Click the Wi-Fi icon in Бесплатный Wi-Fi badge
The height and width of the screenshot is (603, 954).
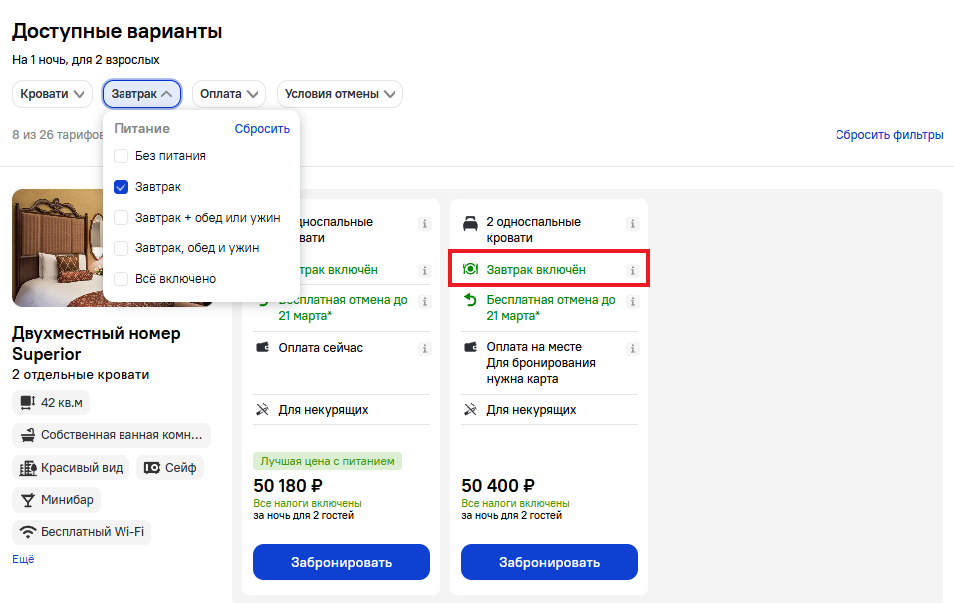coord(28,532)
